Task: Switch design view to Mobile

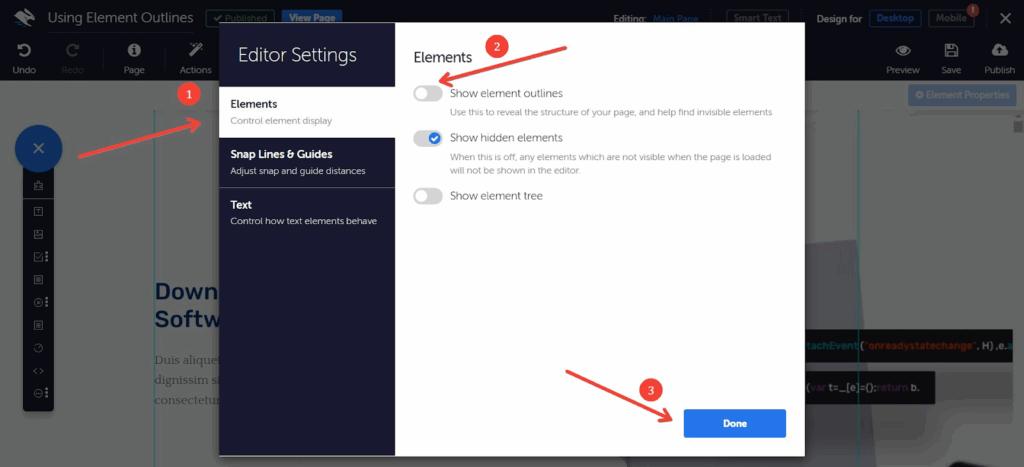Action: coord(951,18)
